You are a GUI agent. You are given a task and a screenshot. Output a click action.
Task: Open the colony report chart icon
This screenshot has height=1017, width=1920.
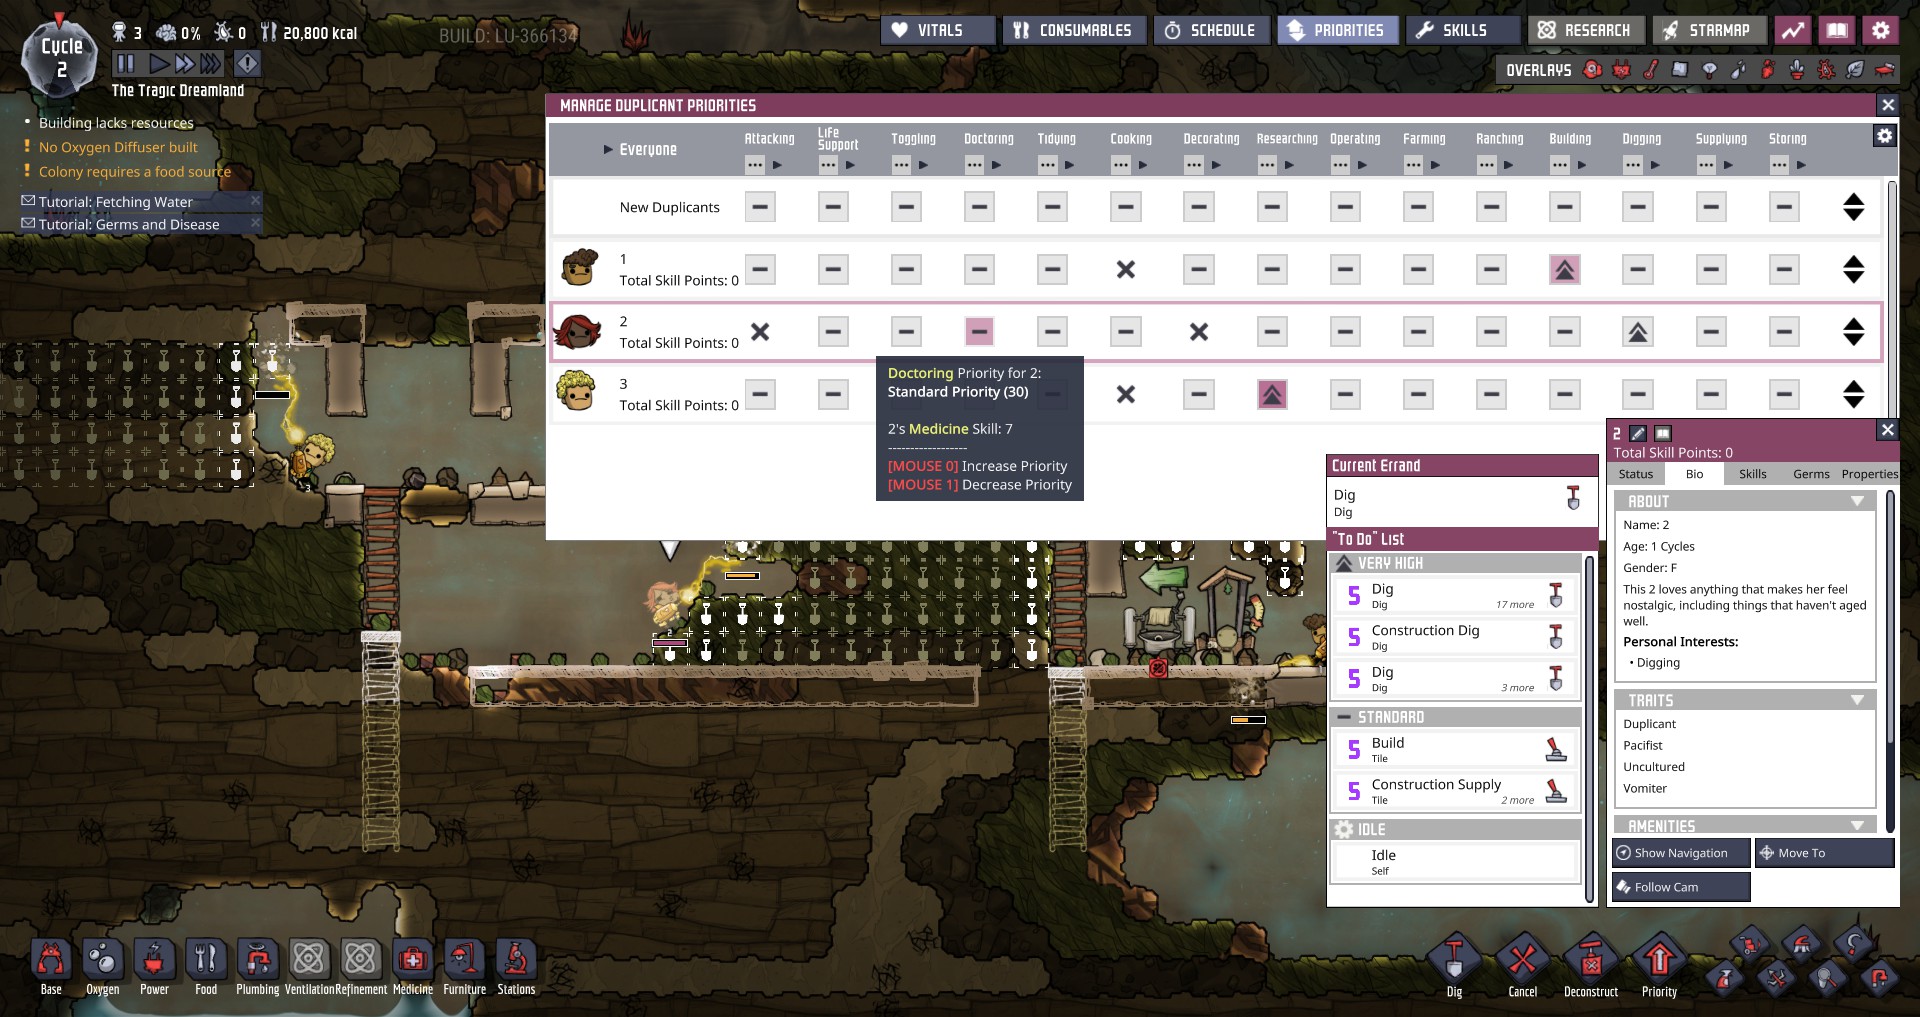pyautogui.click(x=1793, y=30)
